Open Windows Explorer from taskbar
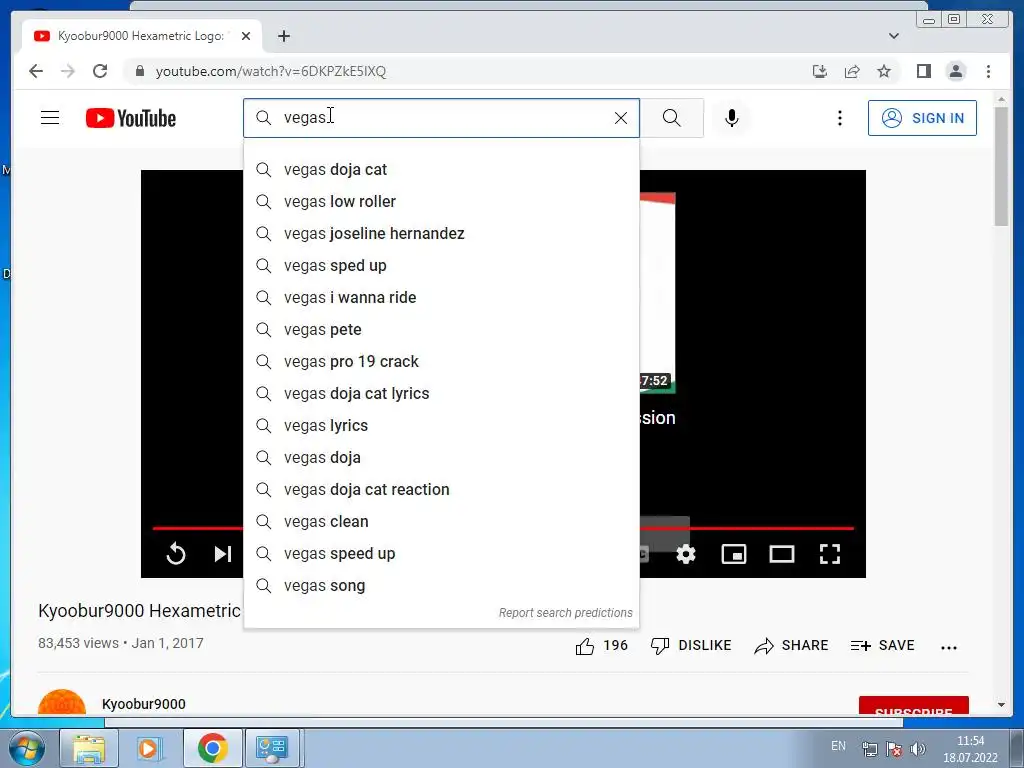The image size is (1024, 768). (x=89, y=748)
